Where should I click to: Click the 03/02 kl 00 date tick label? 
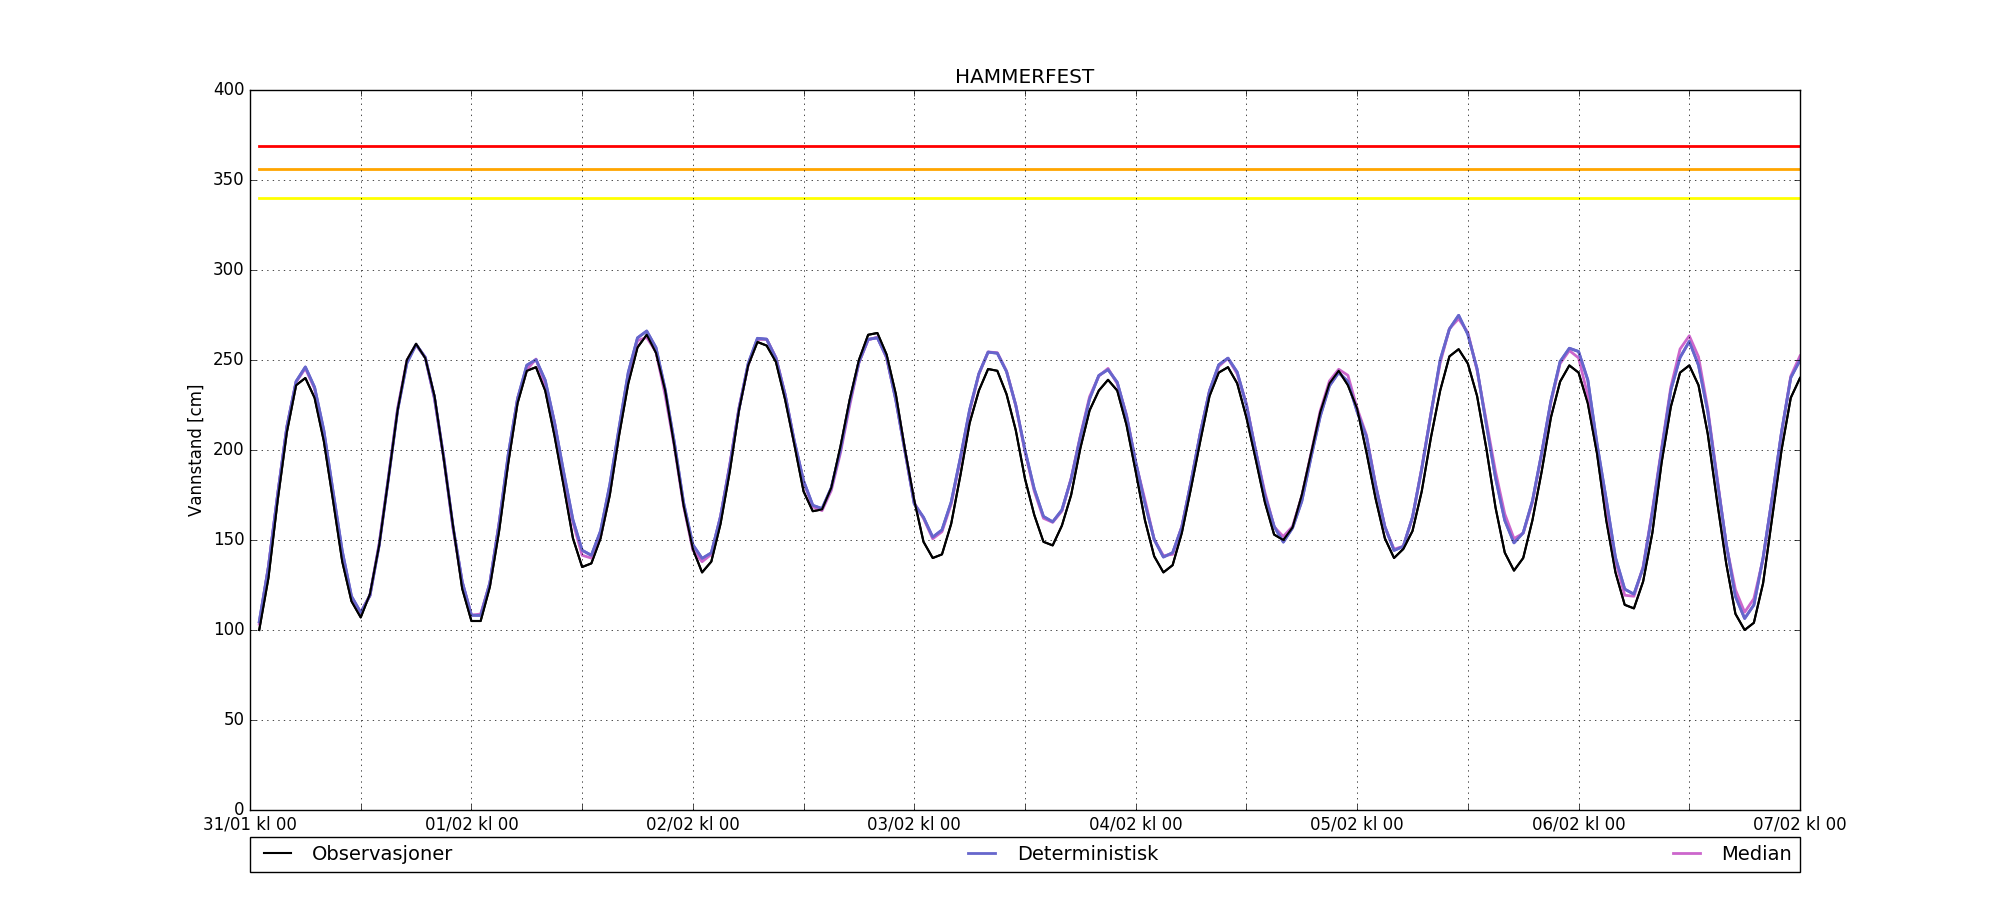[x=914, y=825]
